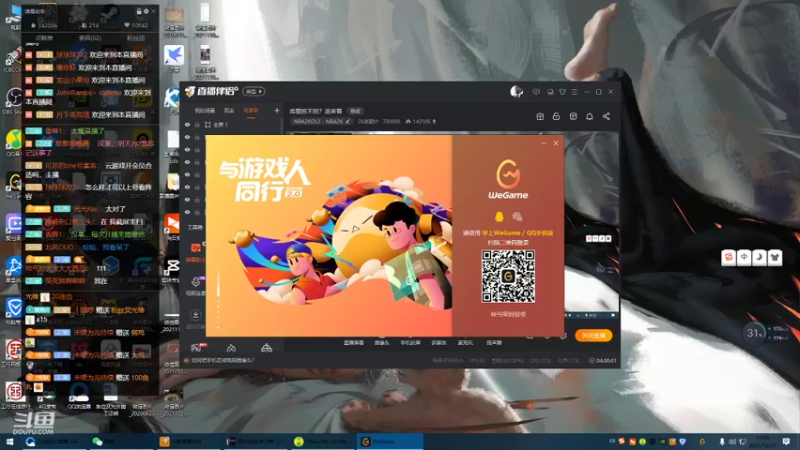The height and width of the screenshot is (450, 800).
Task: Click the 31% performance circle widget
Action: tap(754, 333)
